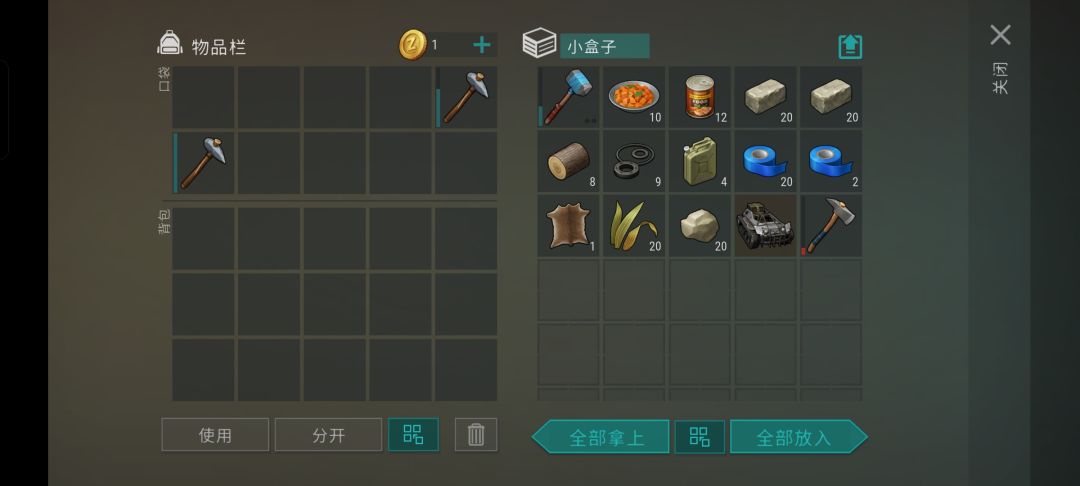Pick the plant fiber stack

click(x=634, y=226)
